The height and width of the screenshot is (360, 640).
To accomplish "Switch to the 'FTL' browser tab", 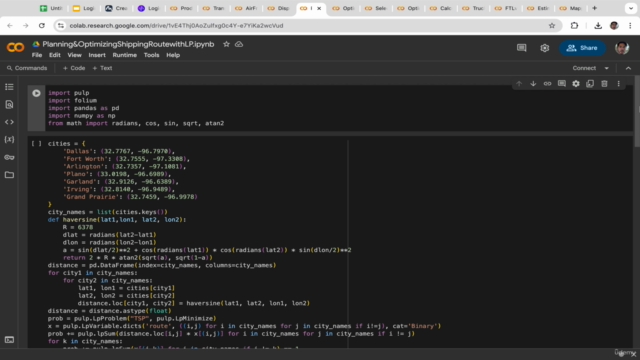I will click(505, 8).
